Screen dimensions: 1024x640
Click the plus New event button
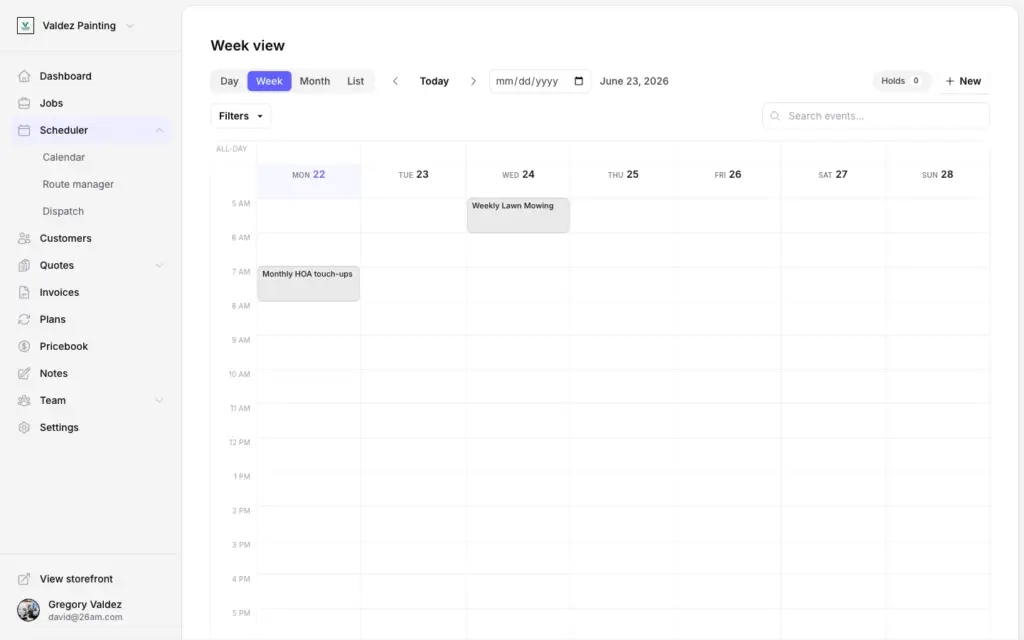point(963,81)
